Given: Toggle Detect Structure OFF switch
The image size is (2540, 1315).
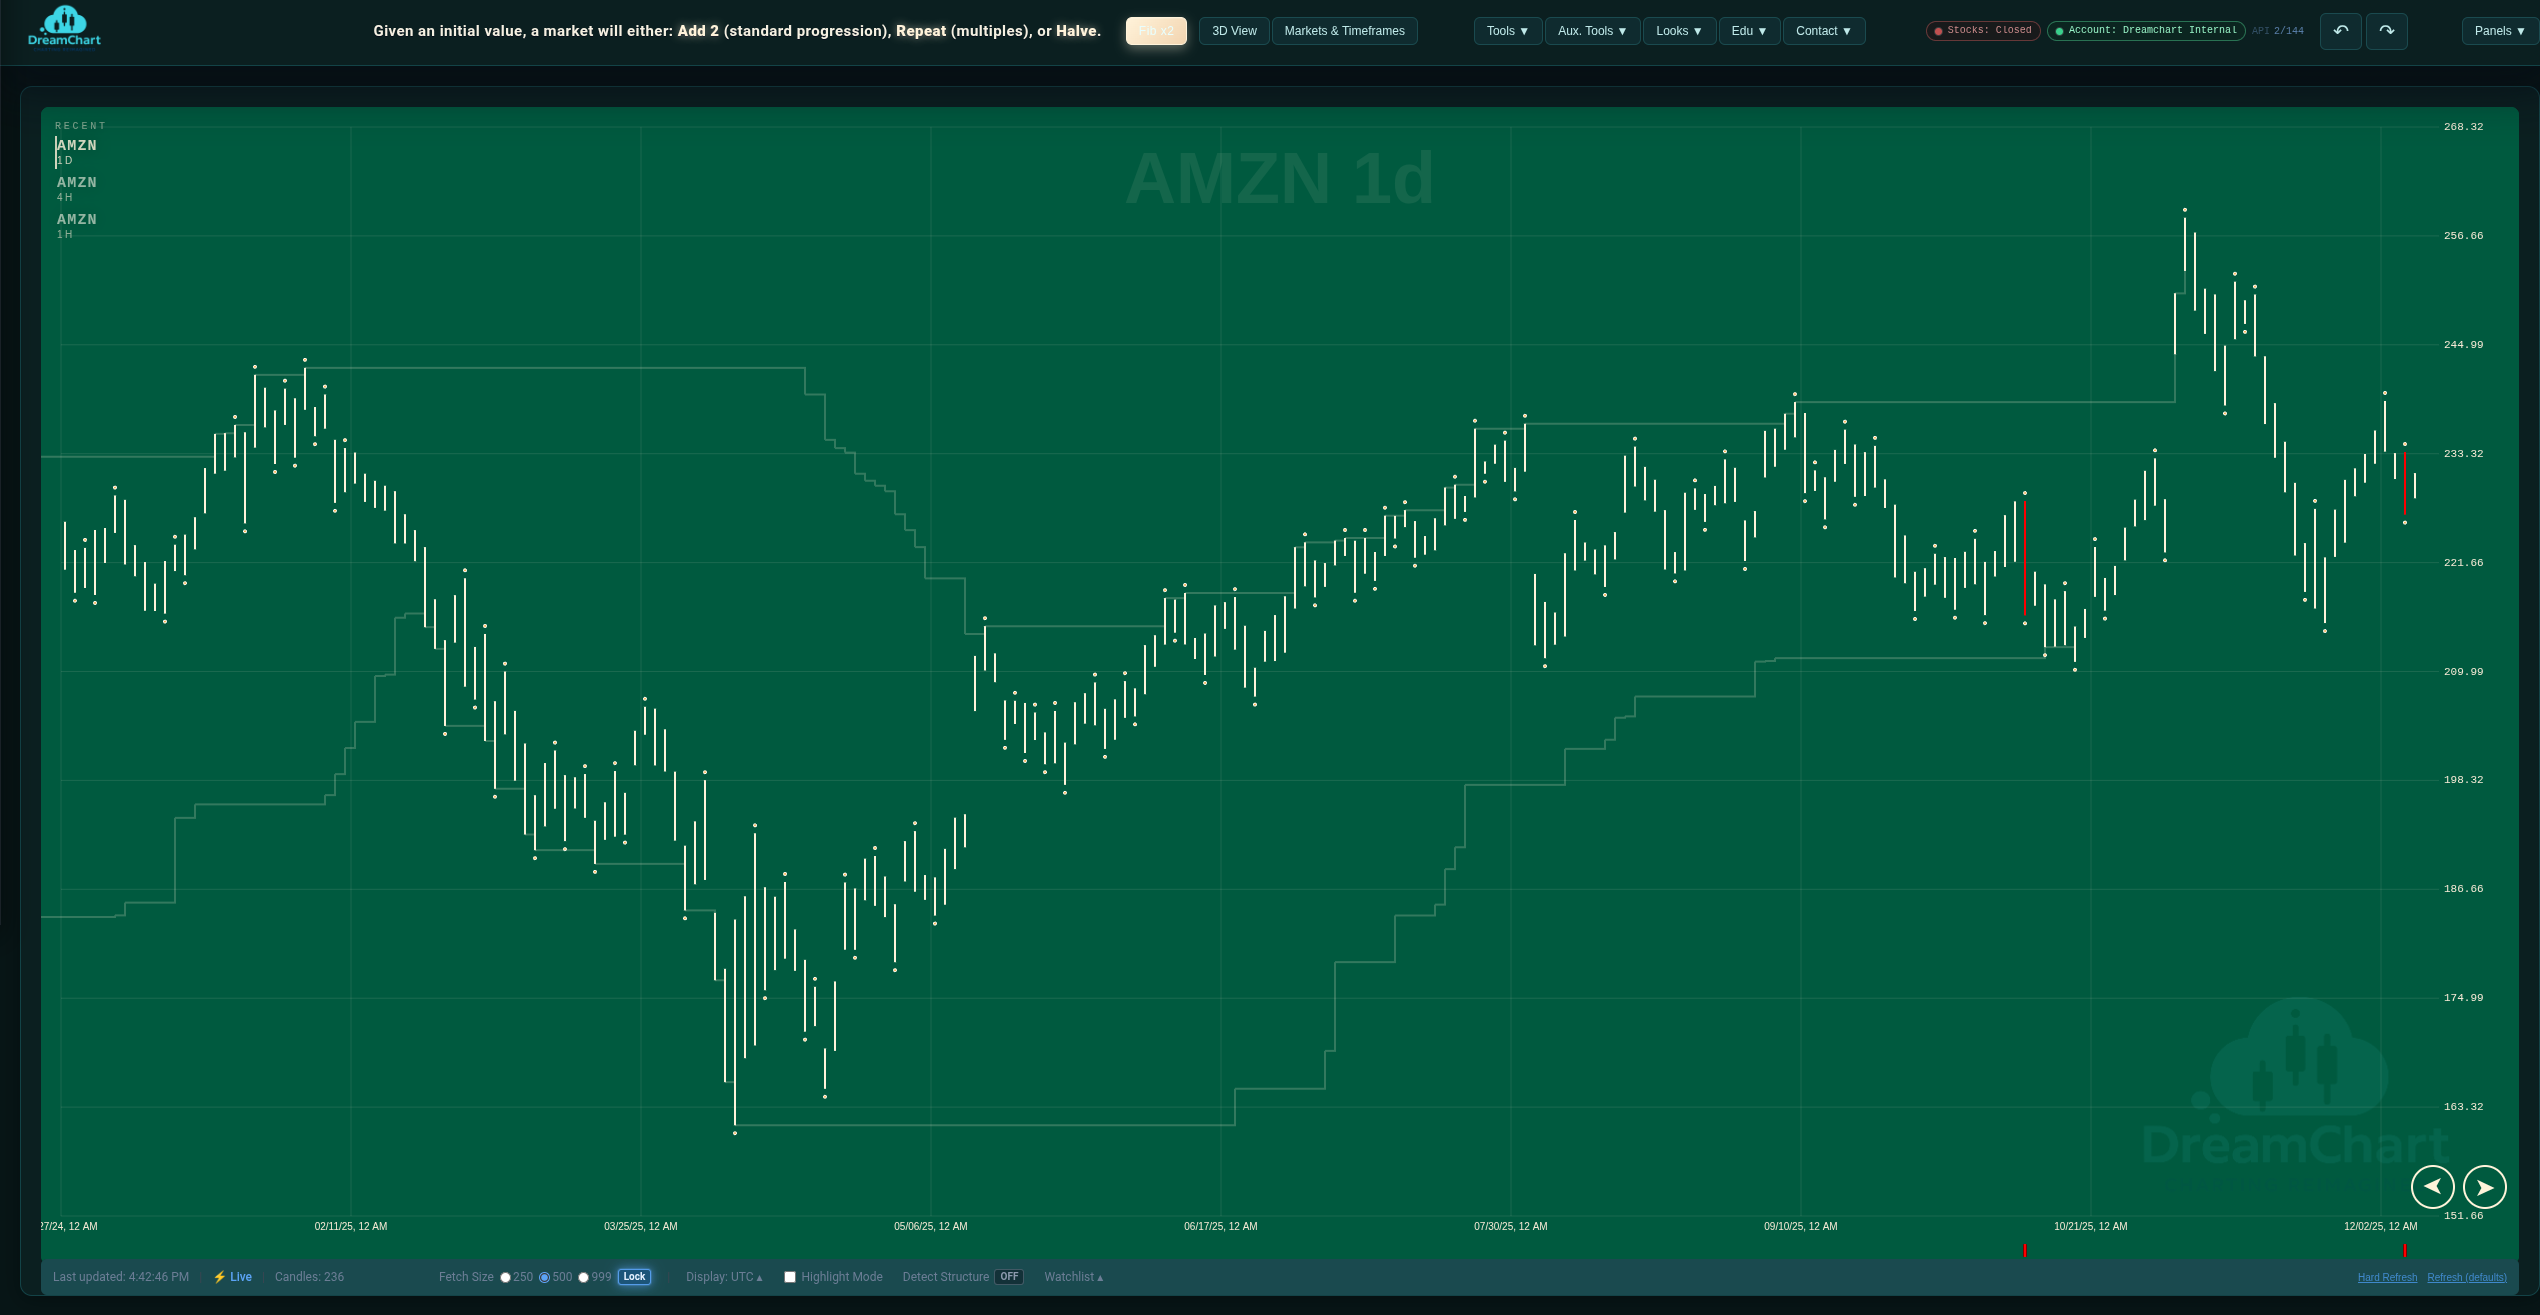Looking at the screenshot, I should pos(1009,1277).
